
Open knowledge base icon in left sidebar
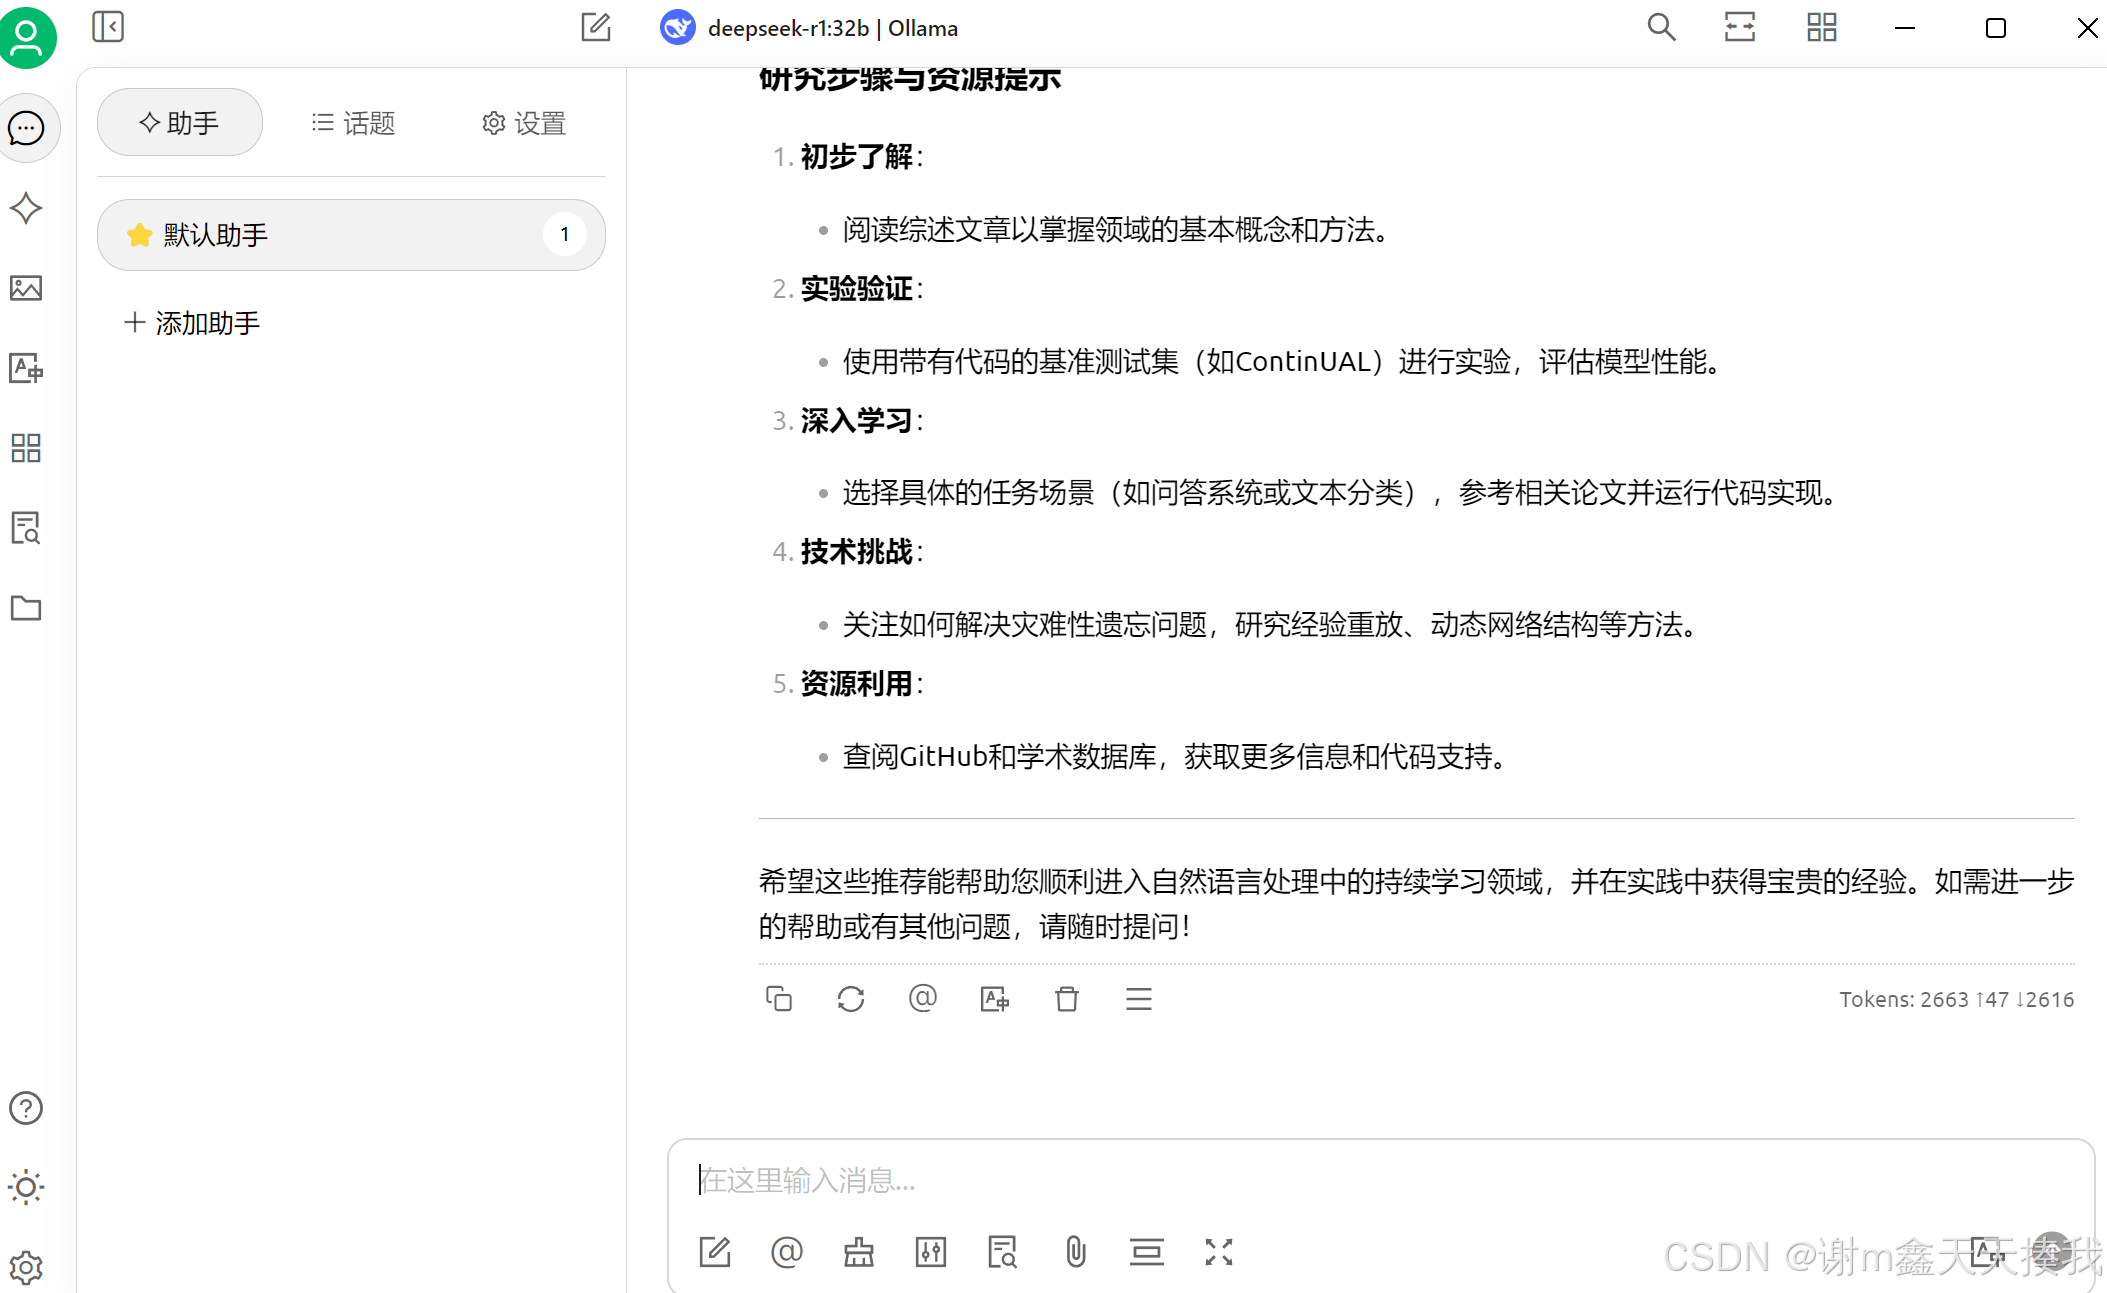coord(26,528)
